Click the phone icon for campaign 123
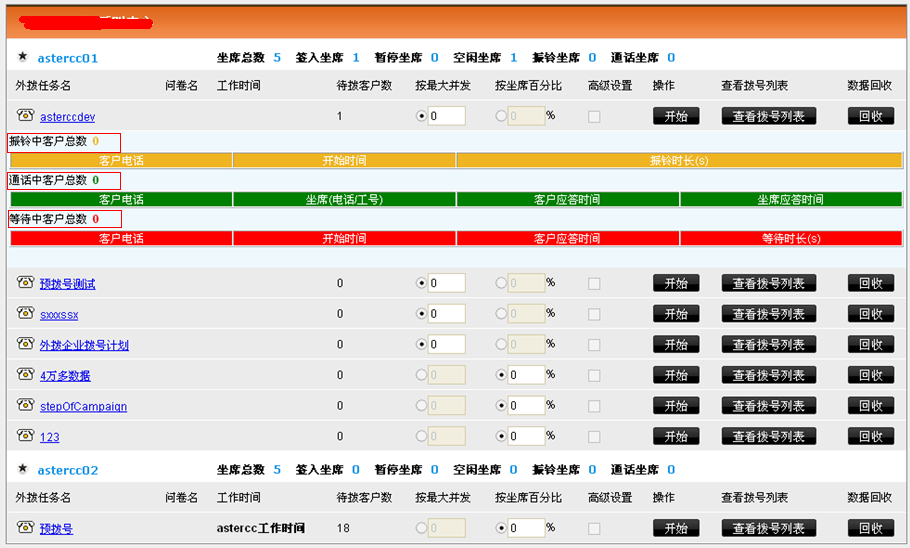The image size is (910, 548). point(26,436)
